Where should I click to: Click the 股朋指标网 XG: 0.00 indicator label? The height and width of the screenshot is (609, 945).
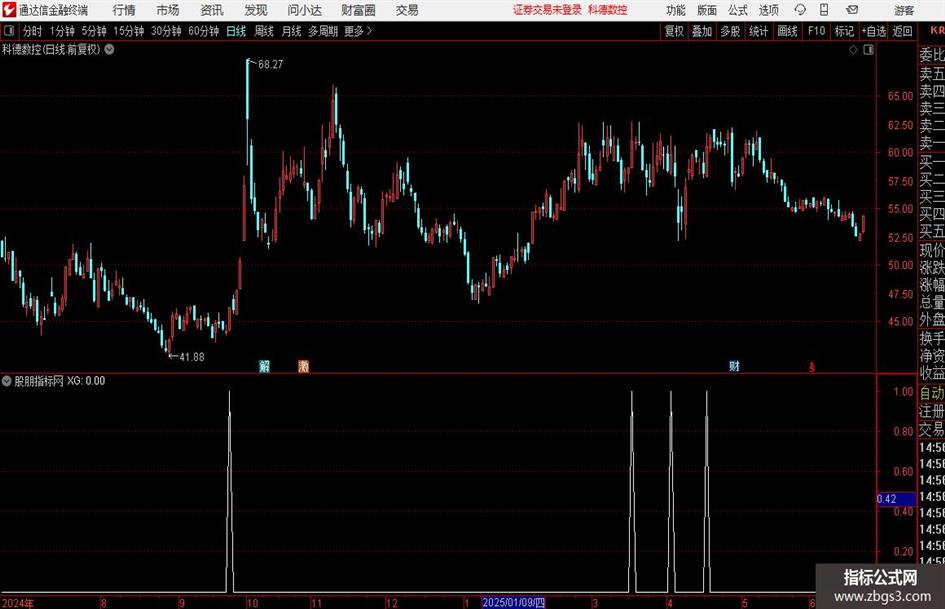coord(60,381)
